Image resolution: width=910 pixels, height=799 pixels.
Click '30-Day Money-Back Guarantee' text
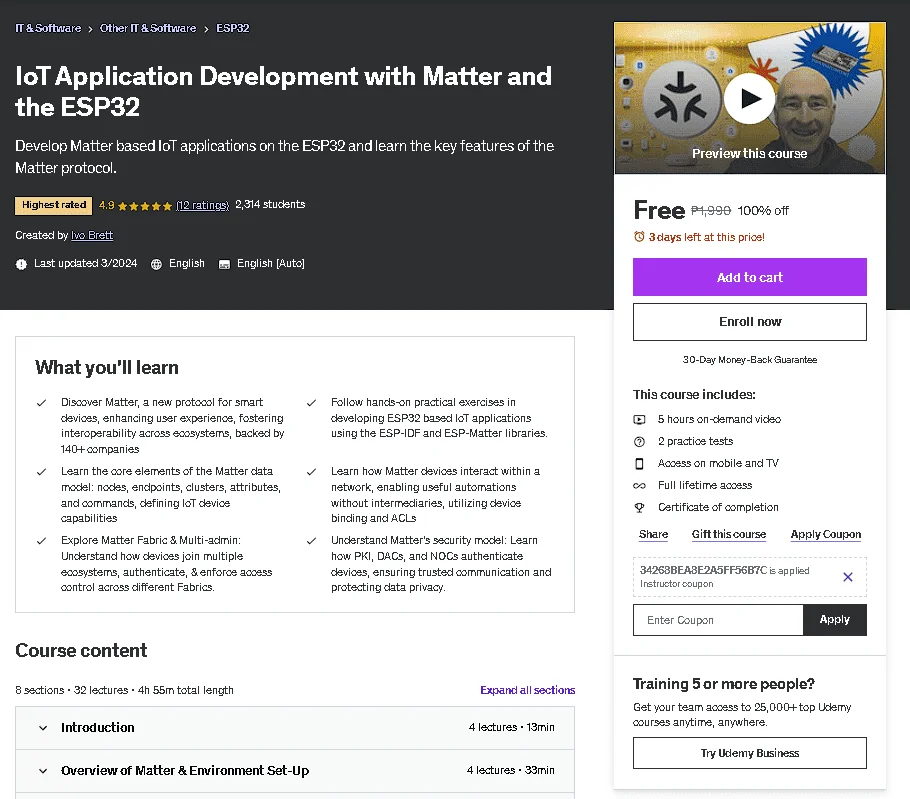(x=750, y=360)
